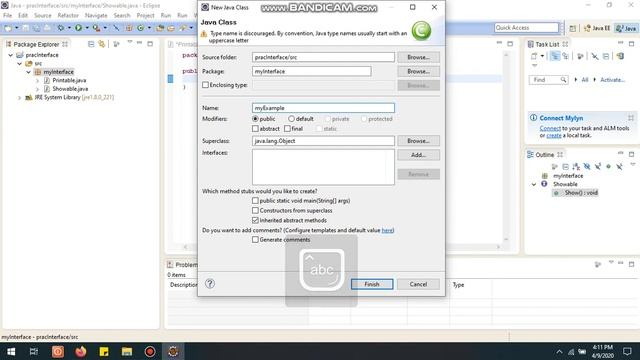Click the green Run play icon
This screenshot has width=640, height=360.
[x=78, y=28]
